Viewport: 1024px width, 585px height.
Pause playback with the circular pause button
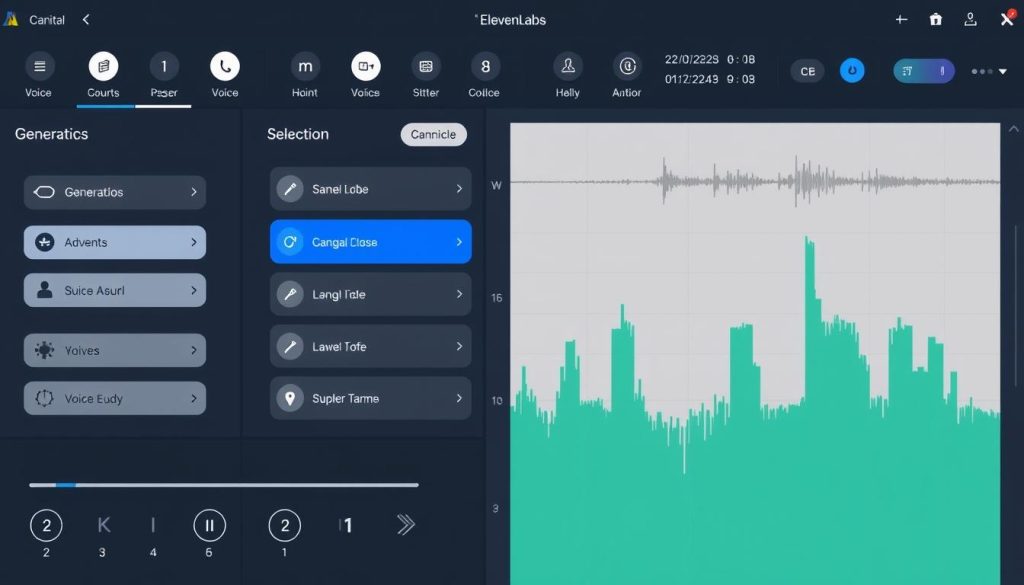[x=209, y=524]
